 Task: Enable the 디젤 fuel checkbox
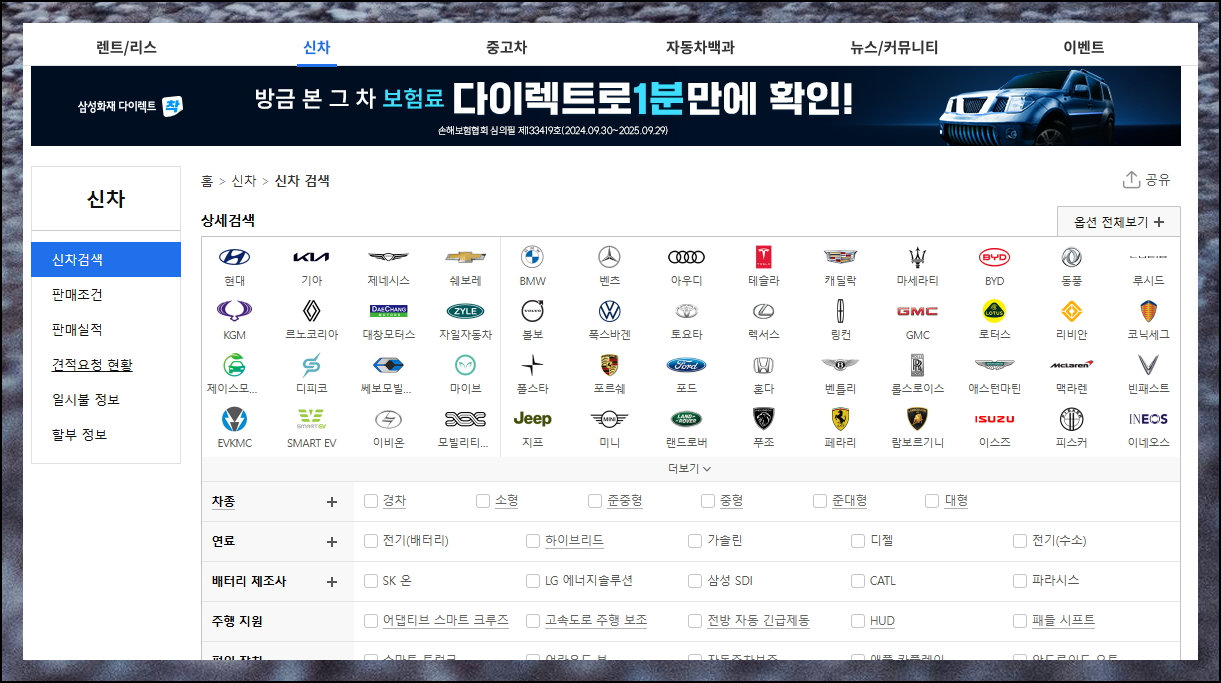pos(858,540)
